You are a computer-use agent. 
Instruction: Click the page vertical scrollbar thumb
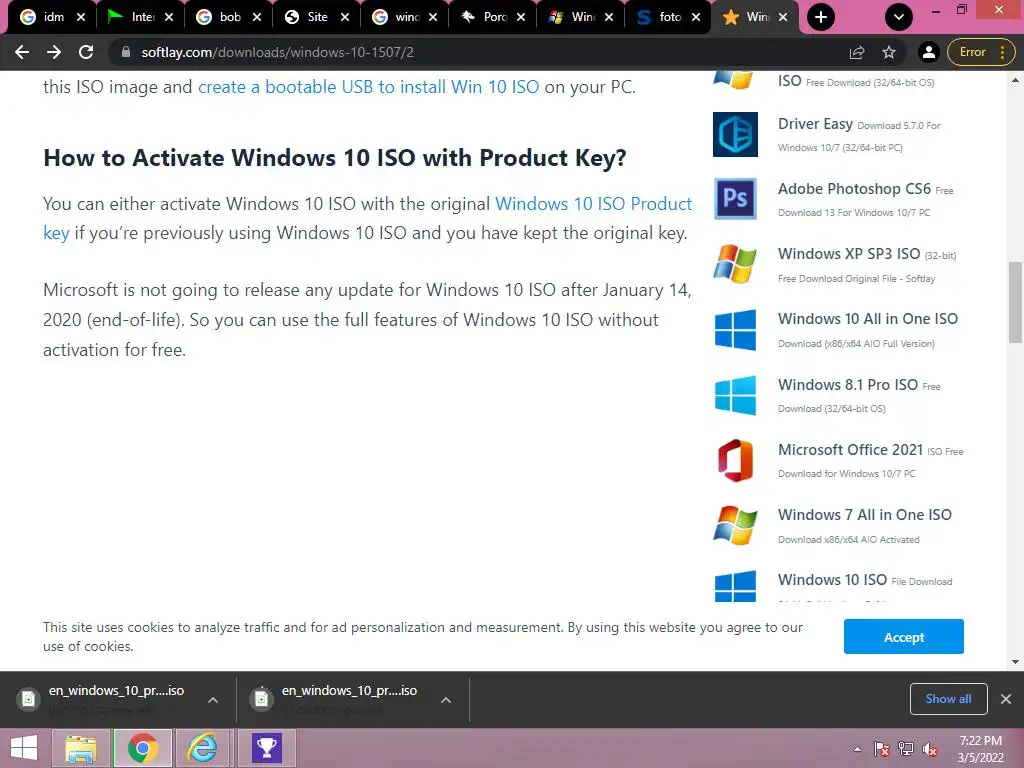click(x=1015, y=302)
